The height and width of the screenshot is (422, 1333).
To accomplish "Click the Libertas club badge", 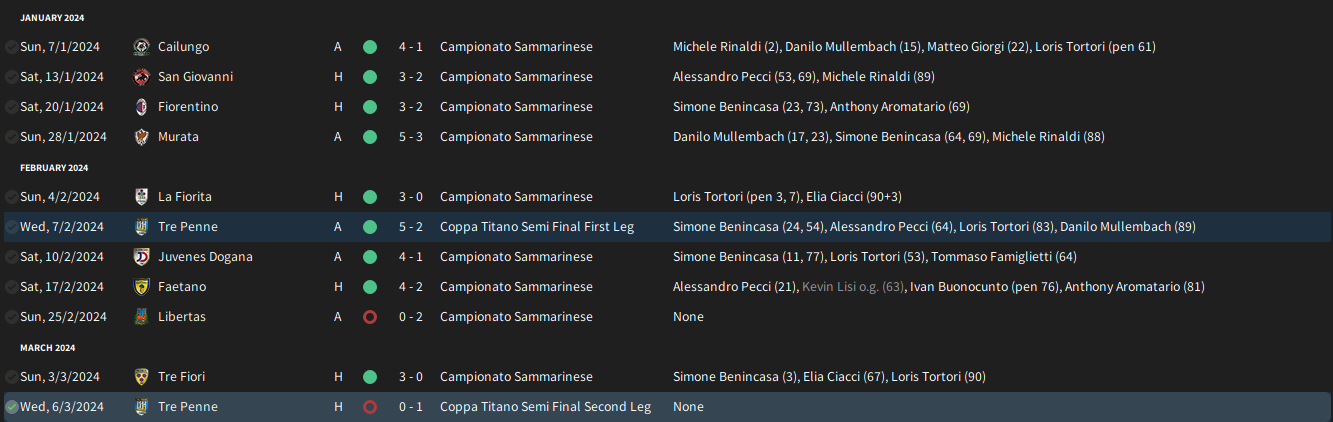I will click(x=141, y=317).
